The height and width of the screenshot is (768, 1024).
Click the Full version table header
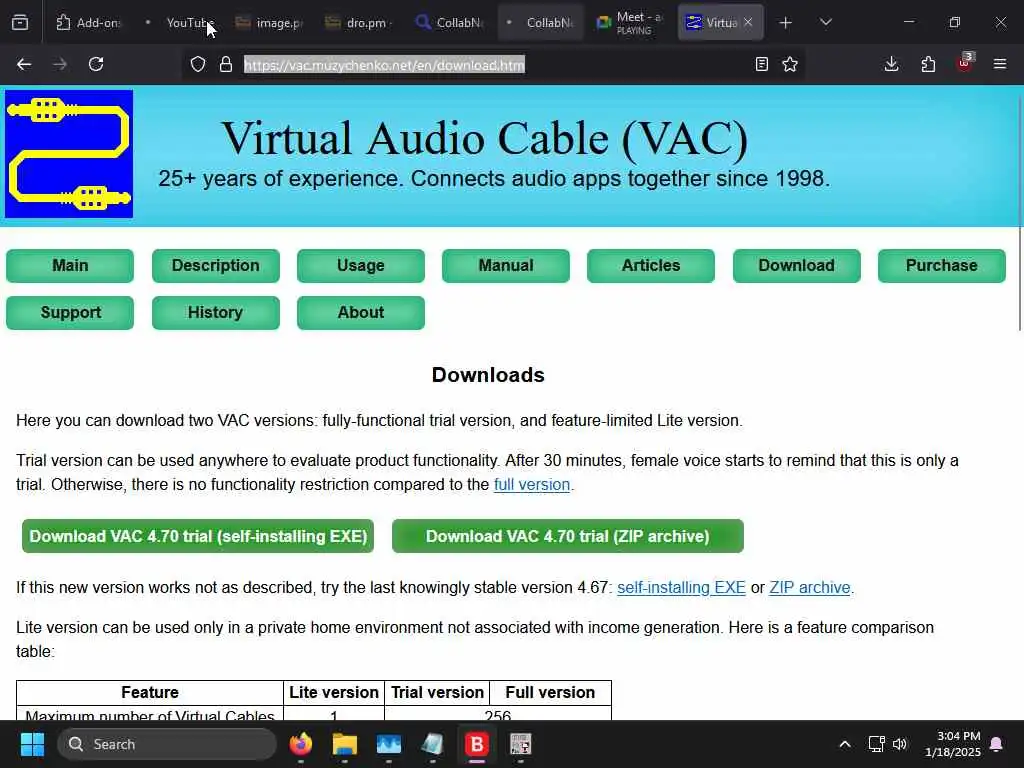(x=550, y=692)
